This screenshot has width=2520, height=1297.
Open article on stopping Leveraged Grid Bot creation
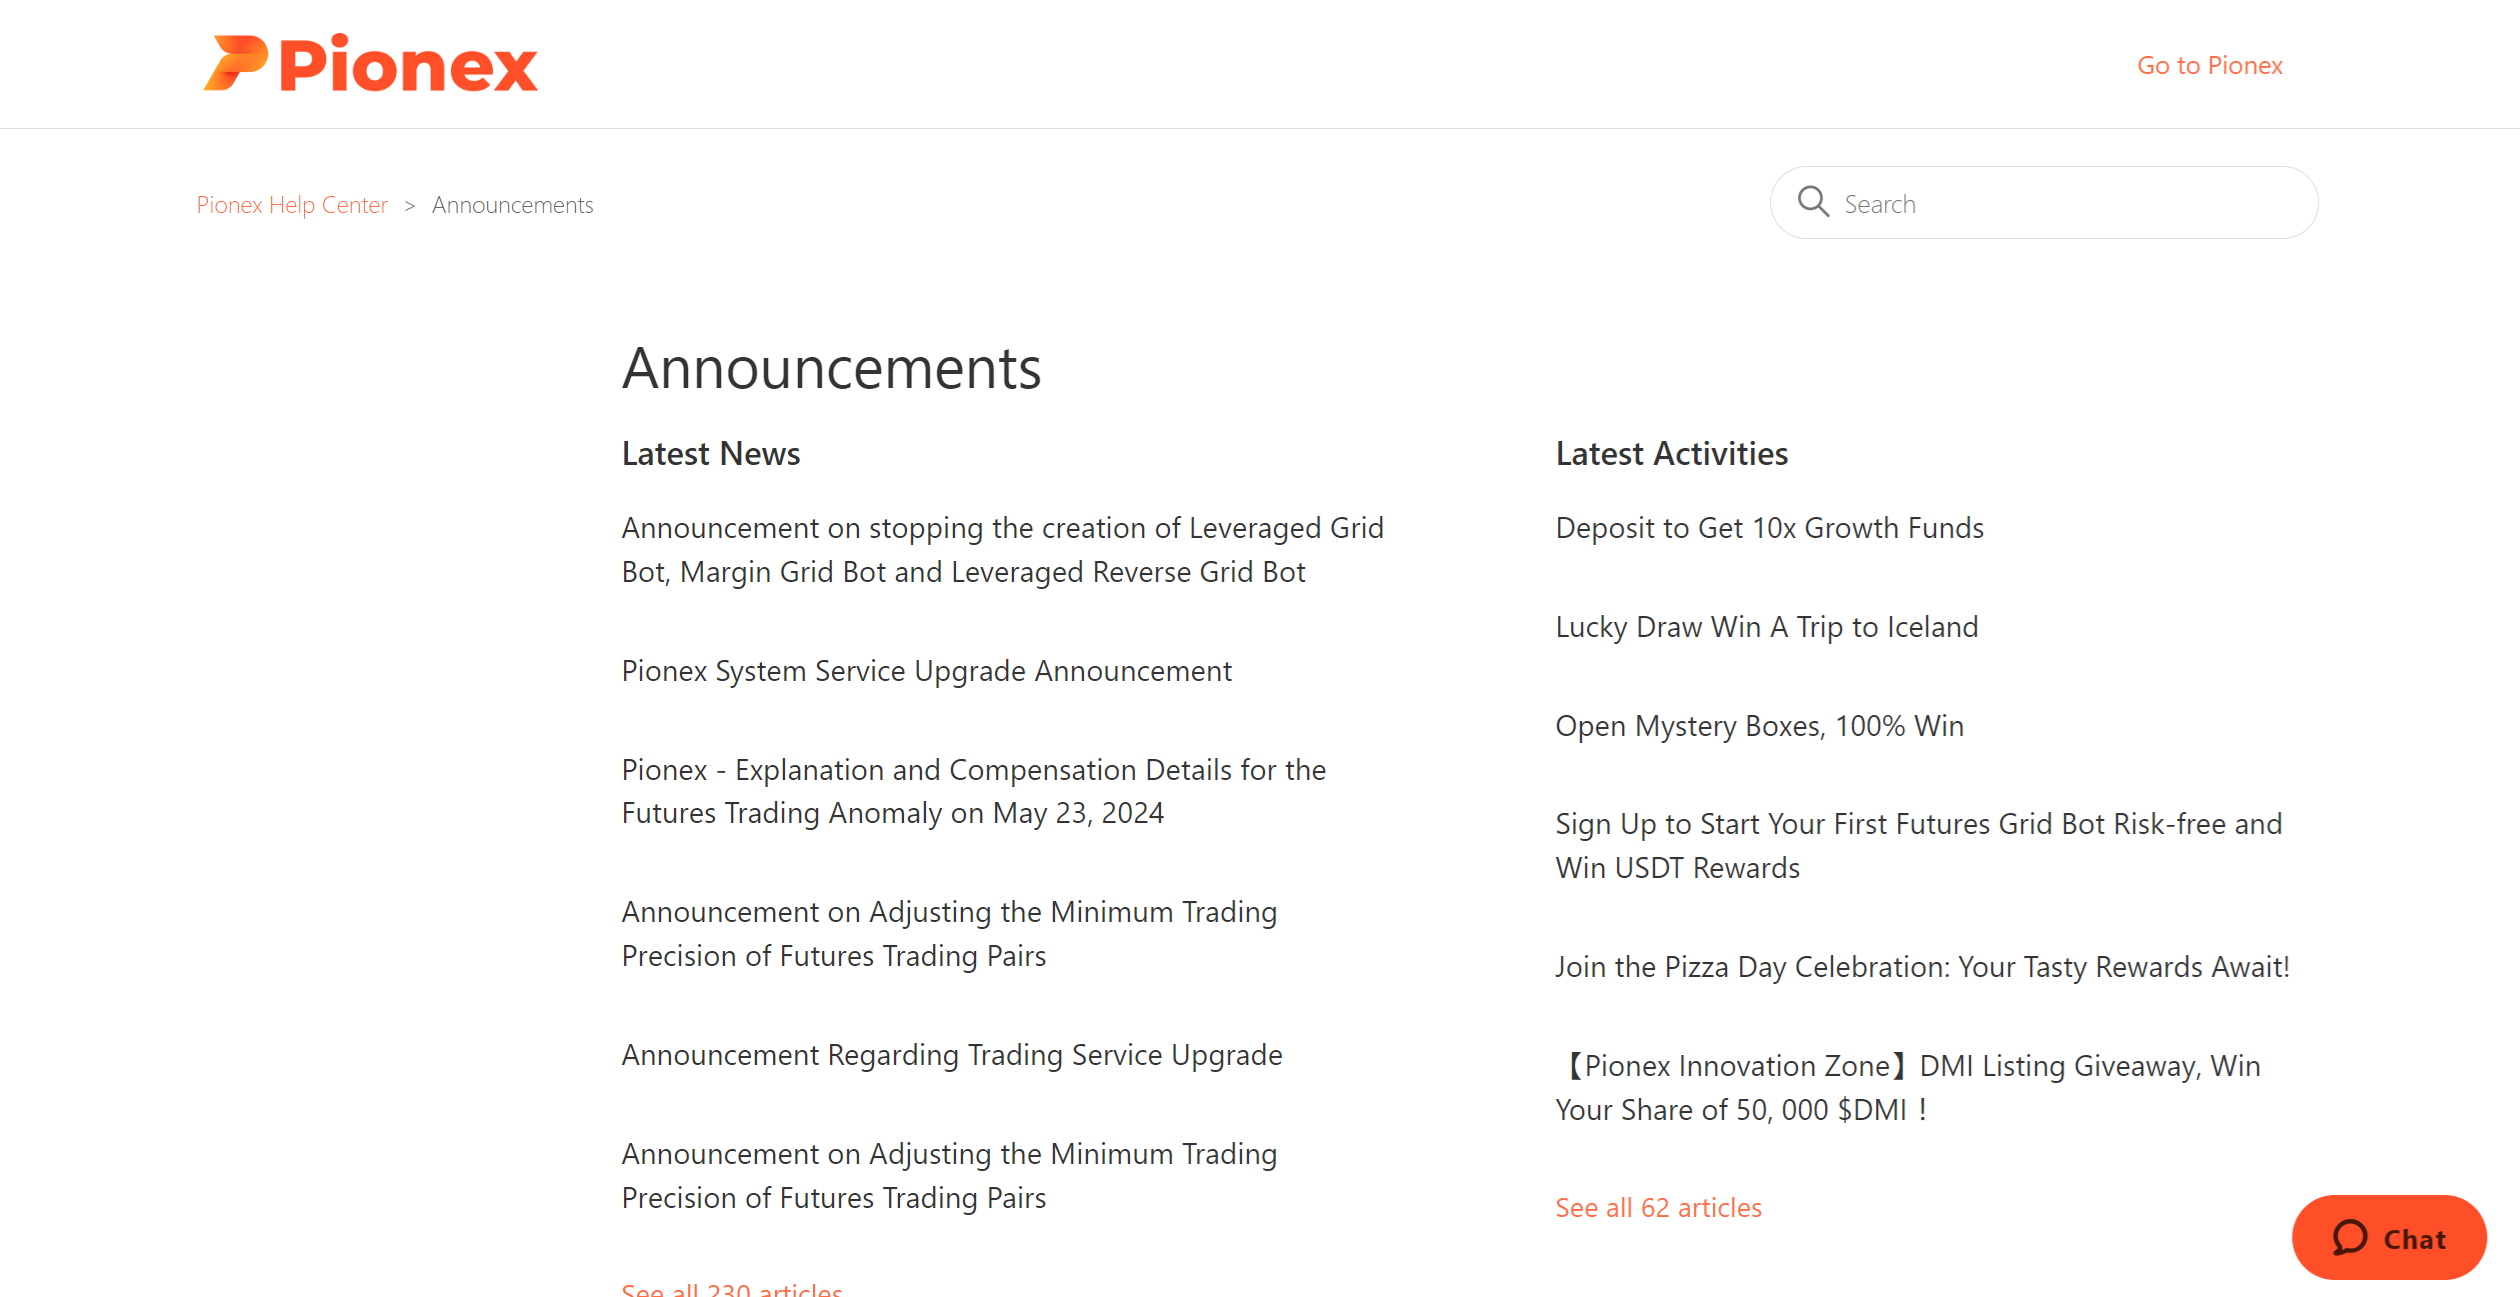[x=1002, y=549]
